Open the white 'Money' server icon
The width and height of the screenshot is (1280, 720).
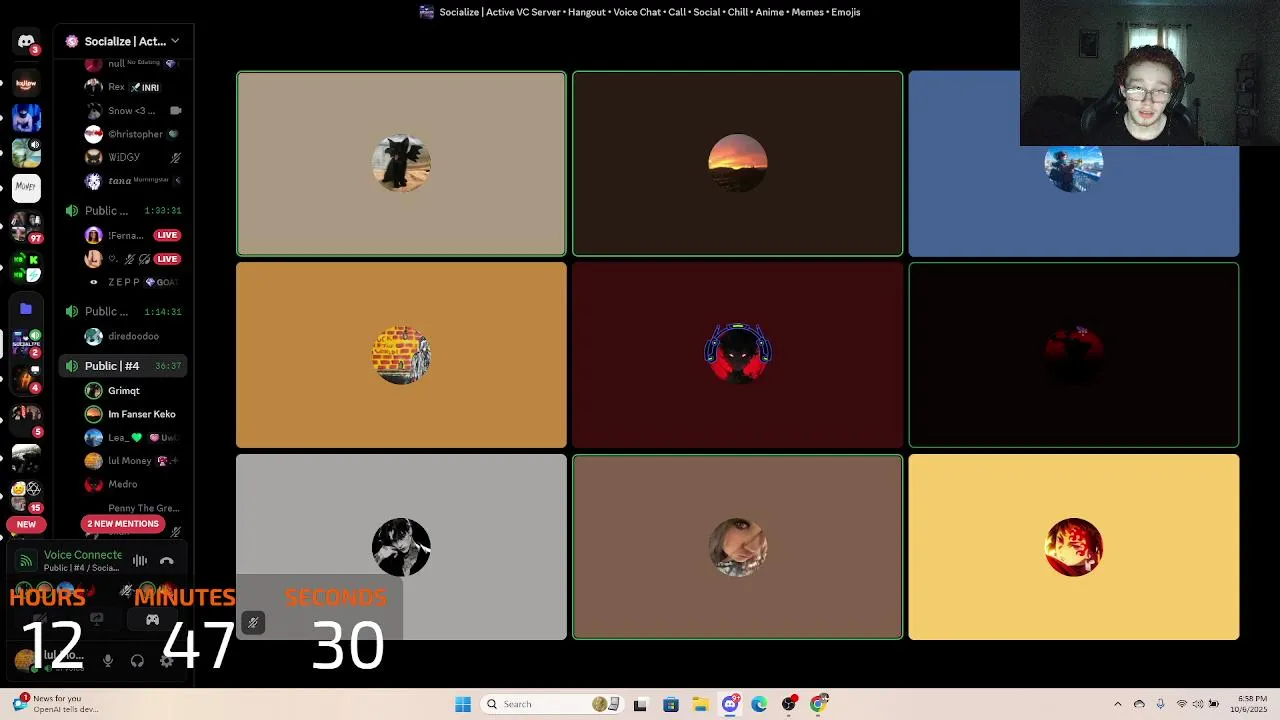tap(26, 186)
